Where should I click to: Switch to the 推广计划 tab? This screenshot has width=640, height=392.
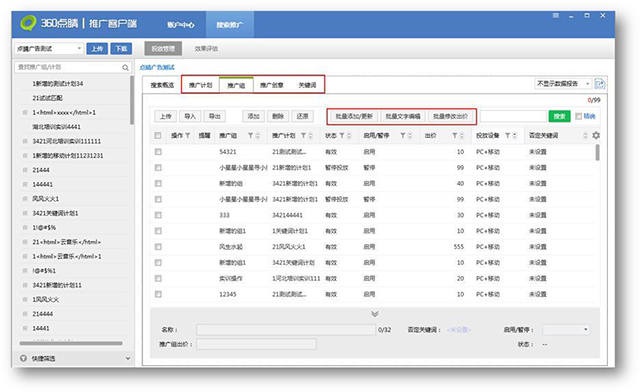click(x=200, y=85)
